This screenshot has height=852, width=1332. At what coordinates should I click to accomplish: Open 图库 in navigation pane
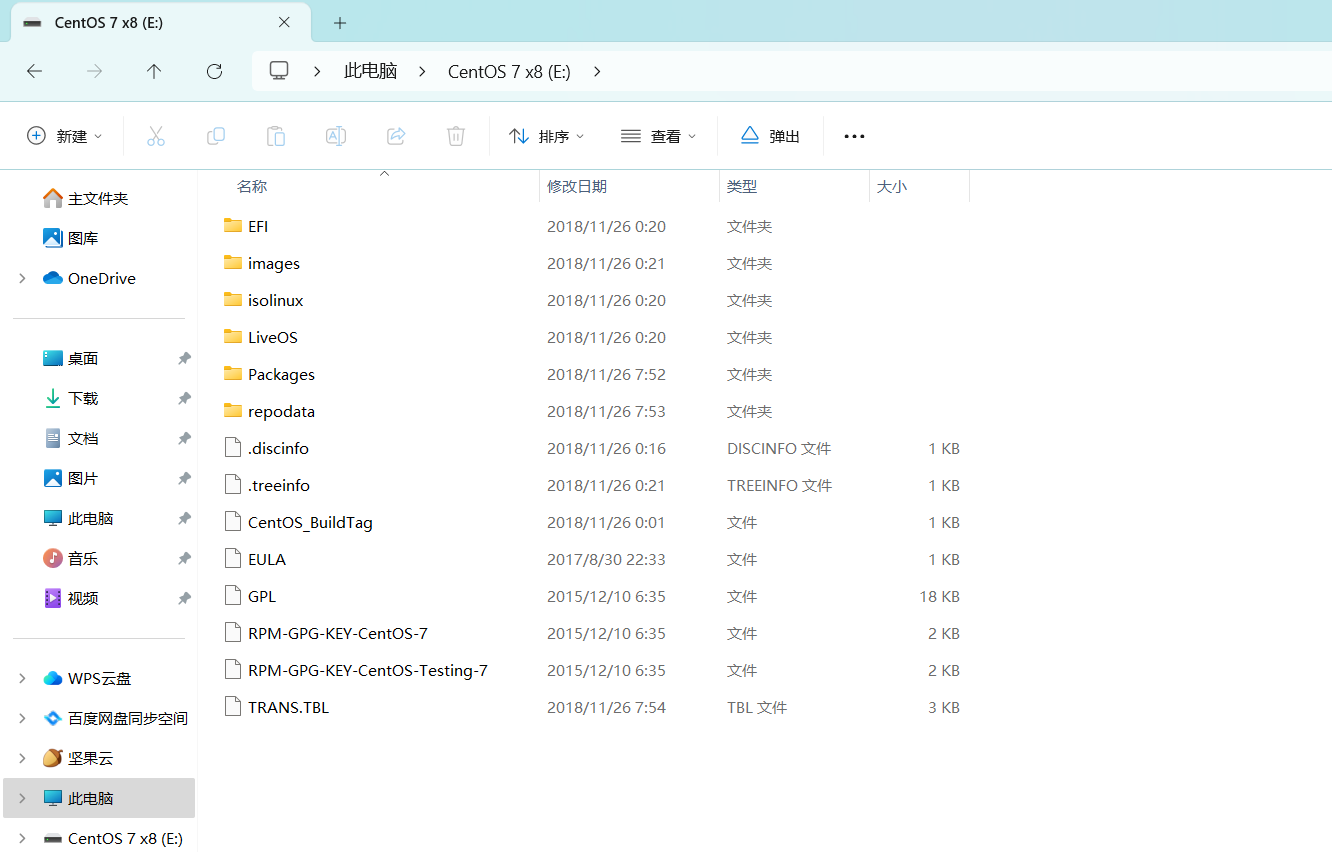click(x=83, y=238)
